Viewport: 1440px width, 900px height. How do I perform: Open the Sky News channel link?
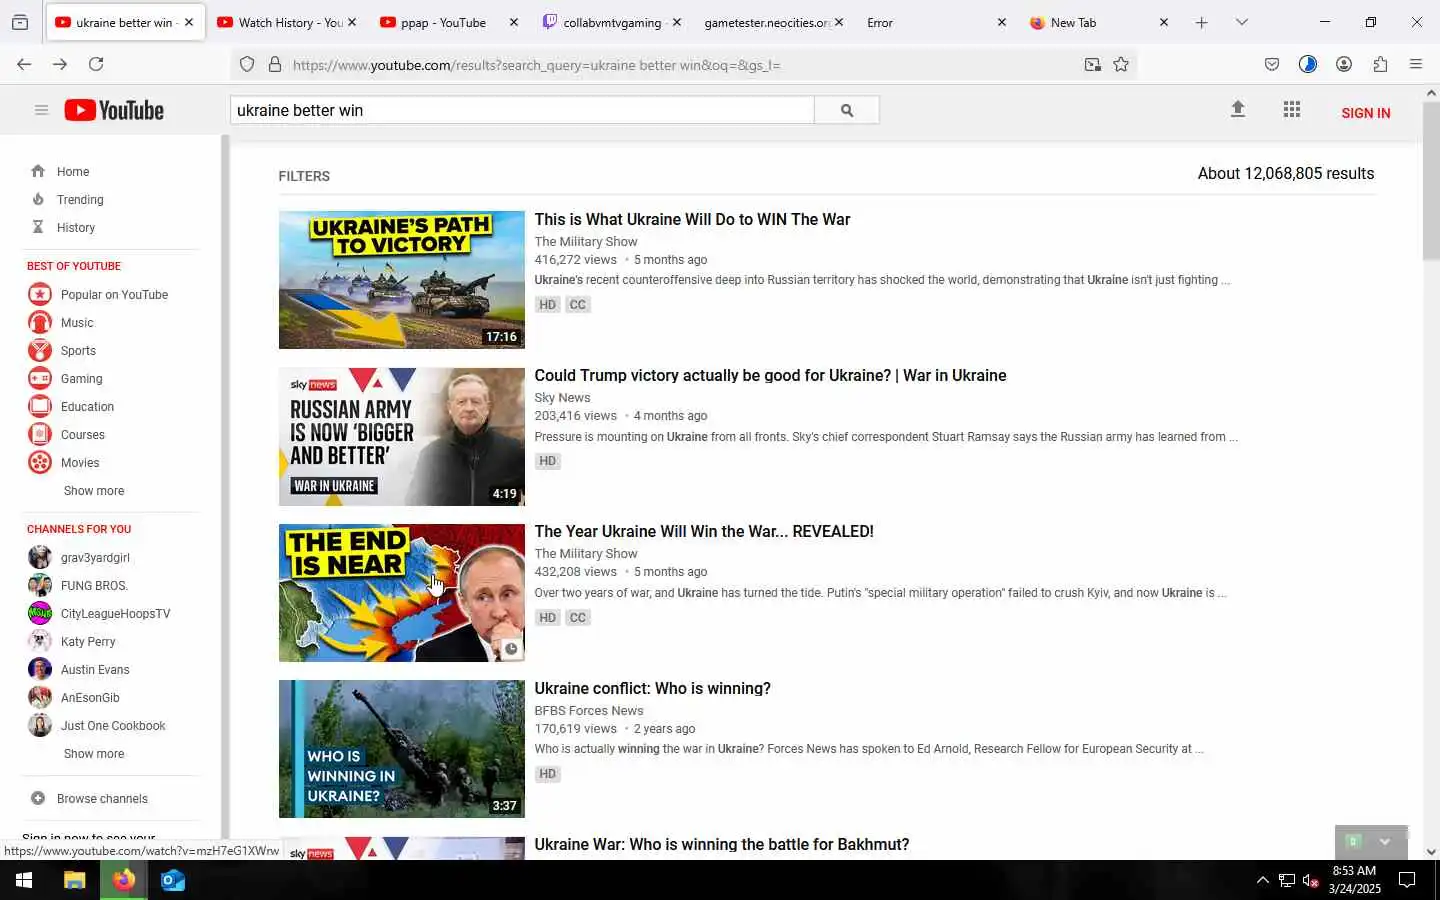click(562, 397)
